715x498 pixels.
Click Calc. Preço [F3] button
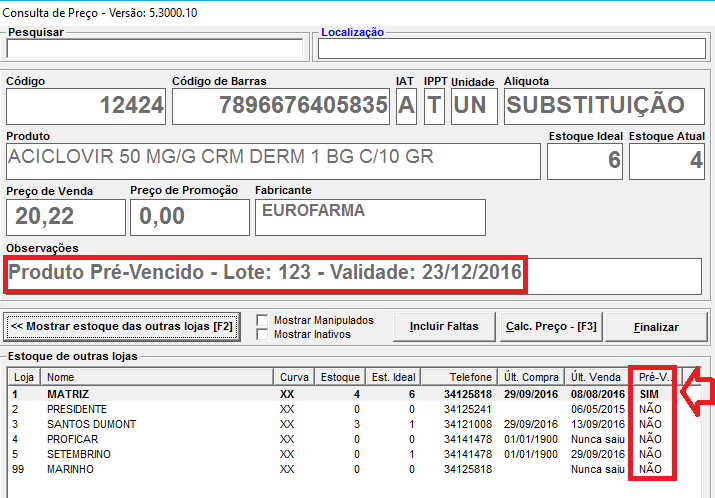(551, 326)
